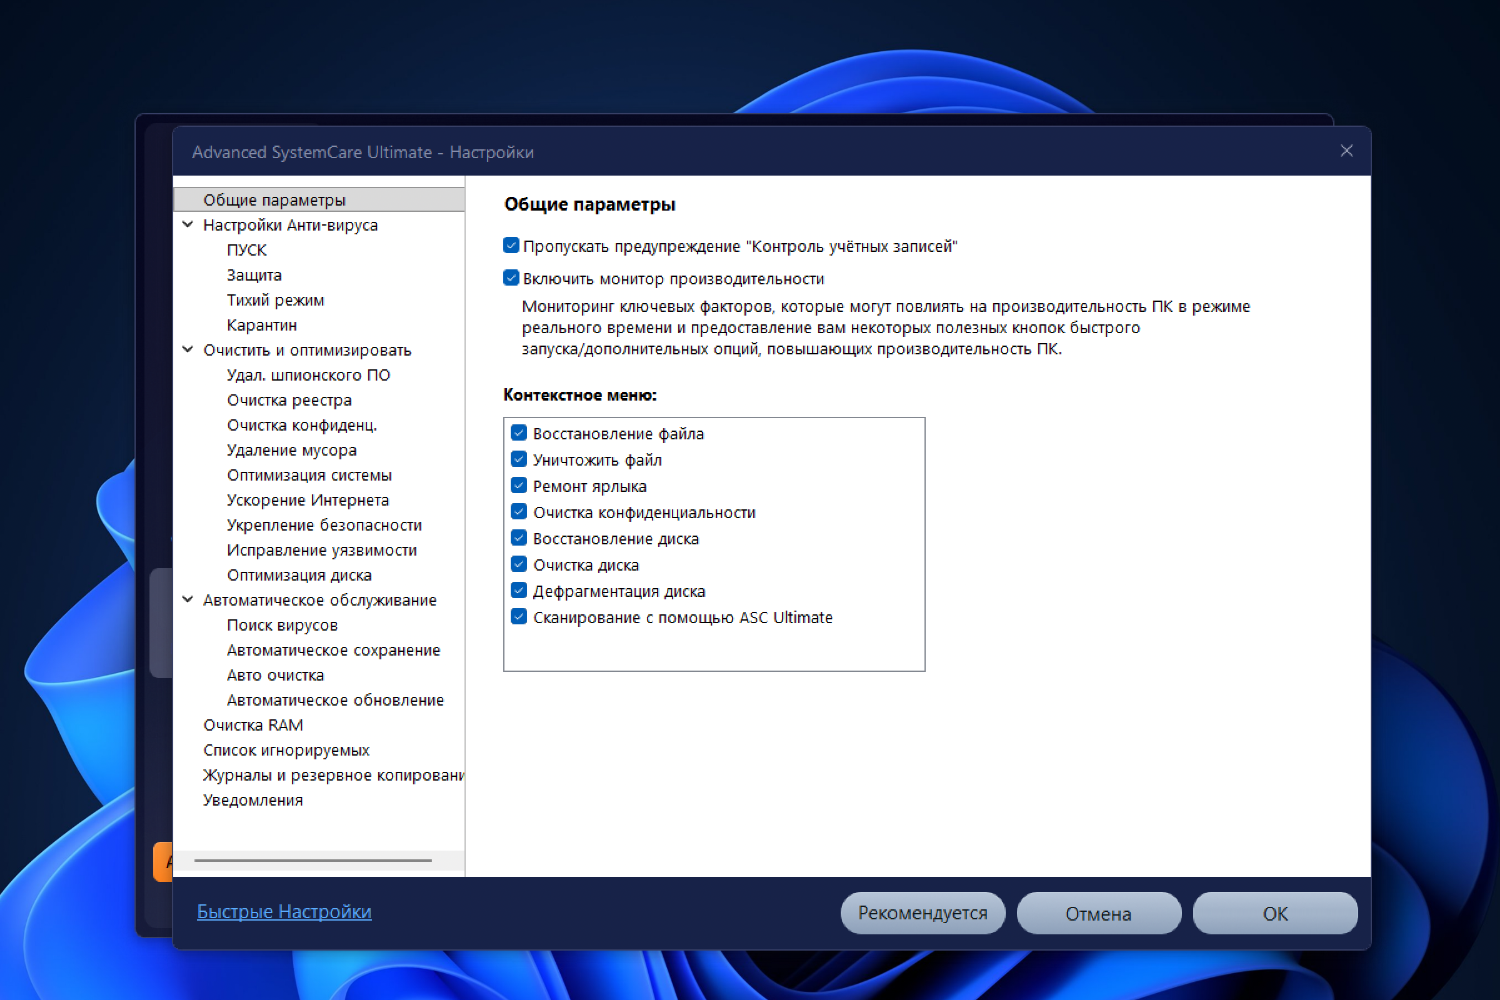1500x1000 pixels.
Task: Collapse "Автоматическое обслуживание" tree section
Action: coord(188,600)
